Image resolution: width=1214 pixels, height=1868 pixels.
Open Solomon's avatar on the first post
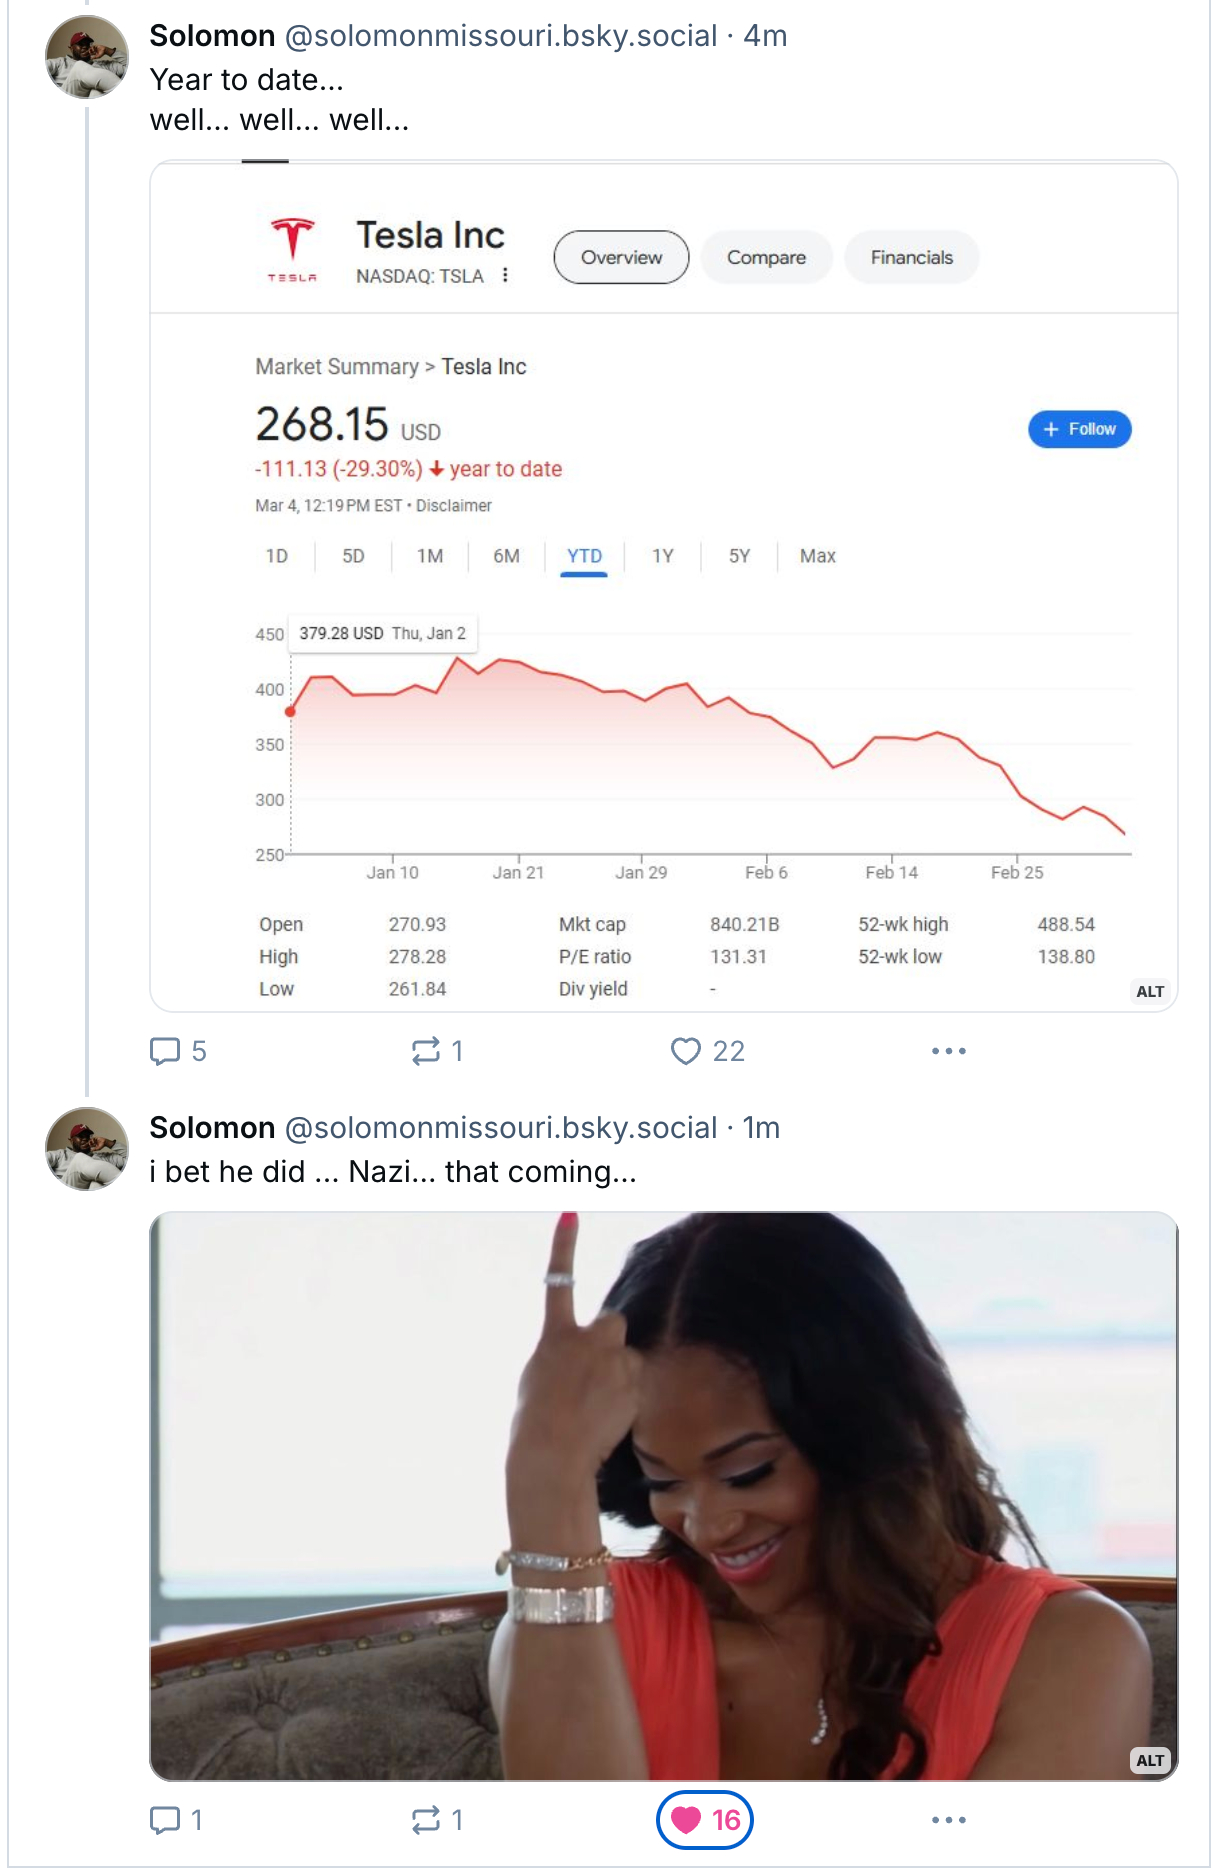pos(87,57)
